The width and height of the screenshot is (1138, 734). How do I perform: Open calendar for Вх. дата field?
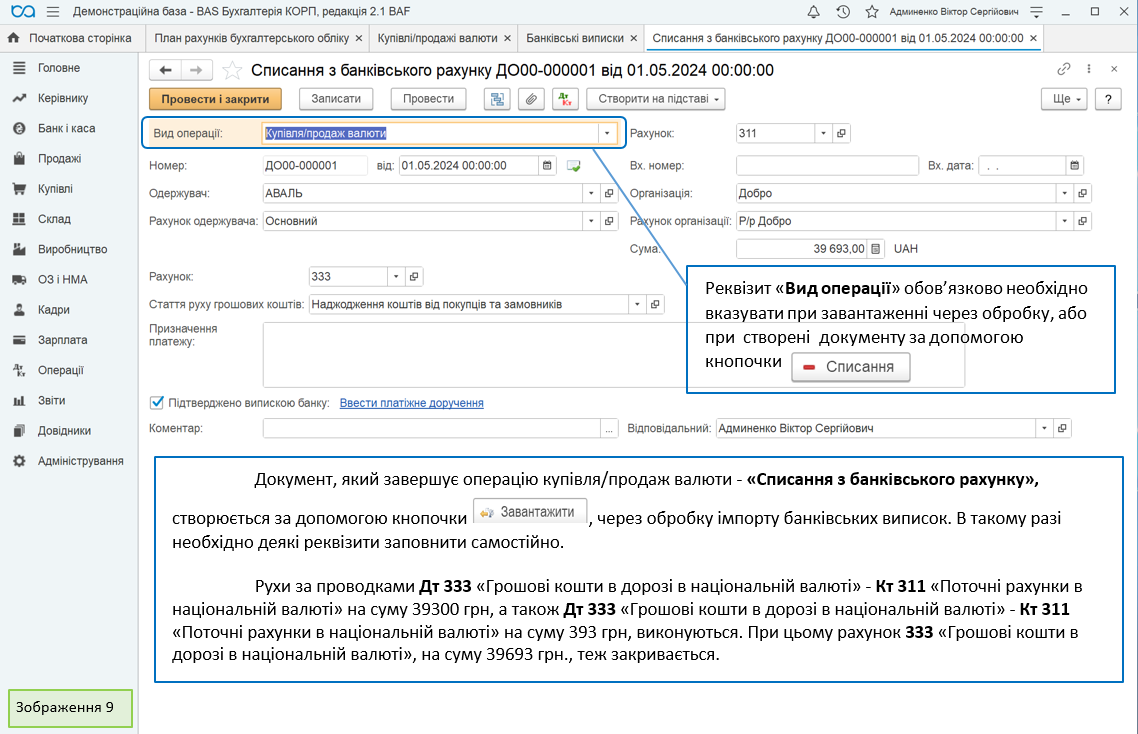click(x=1074, y=166)
